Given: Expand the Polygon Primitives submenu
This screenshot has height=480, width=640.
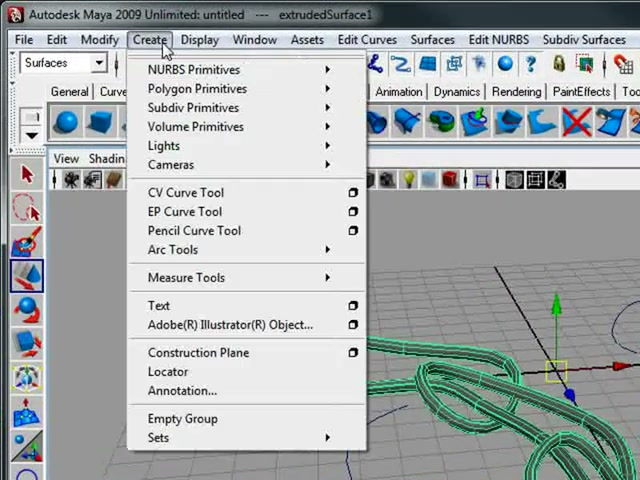Looking at the screenshot, I should [x=247, y=89].
